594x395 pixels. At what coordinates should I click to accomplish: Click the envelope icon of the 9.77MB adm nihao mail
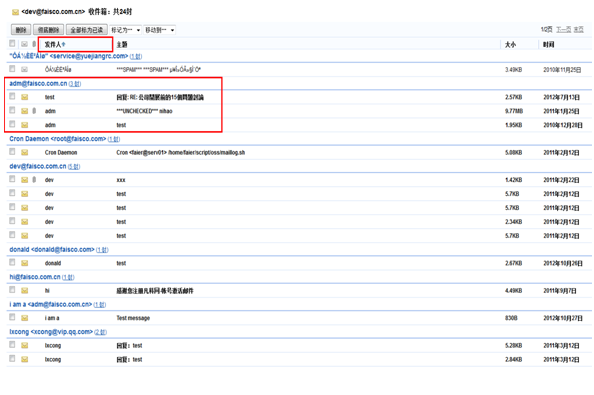point(25,111)
